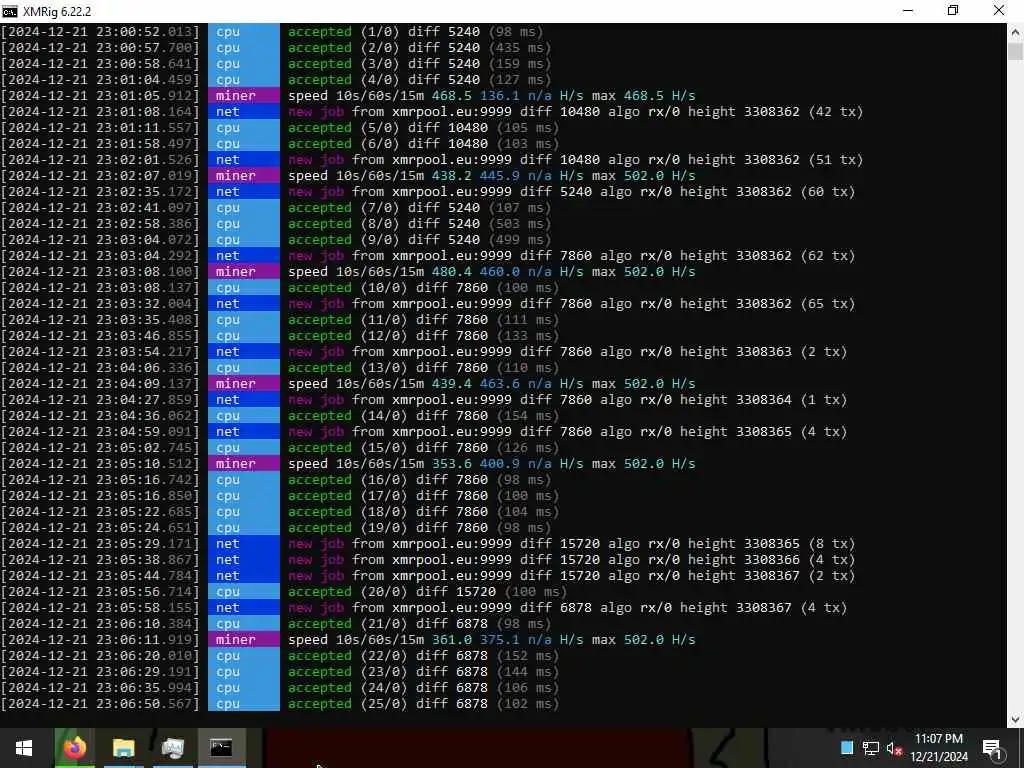Click the XMRig 6.22.2 title text
Viewport: 1024px width, 768px height.
click(57, 11)
